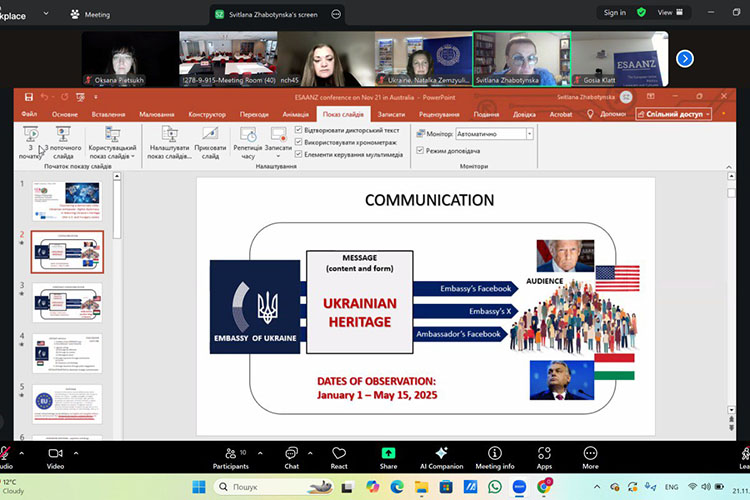Click the Zoom 'Sign in' button
This screenshot has height=500, width=750.
click(615, 13)
